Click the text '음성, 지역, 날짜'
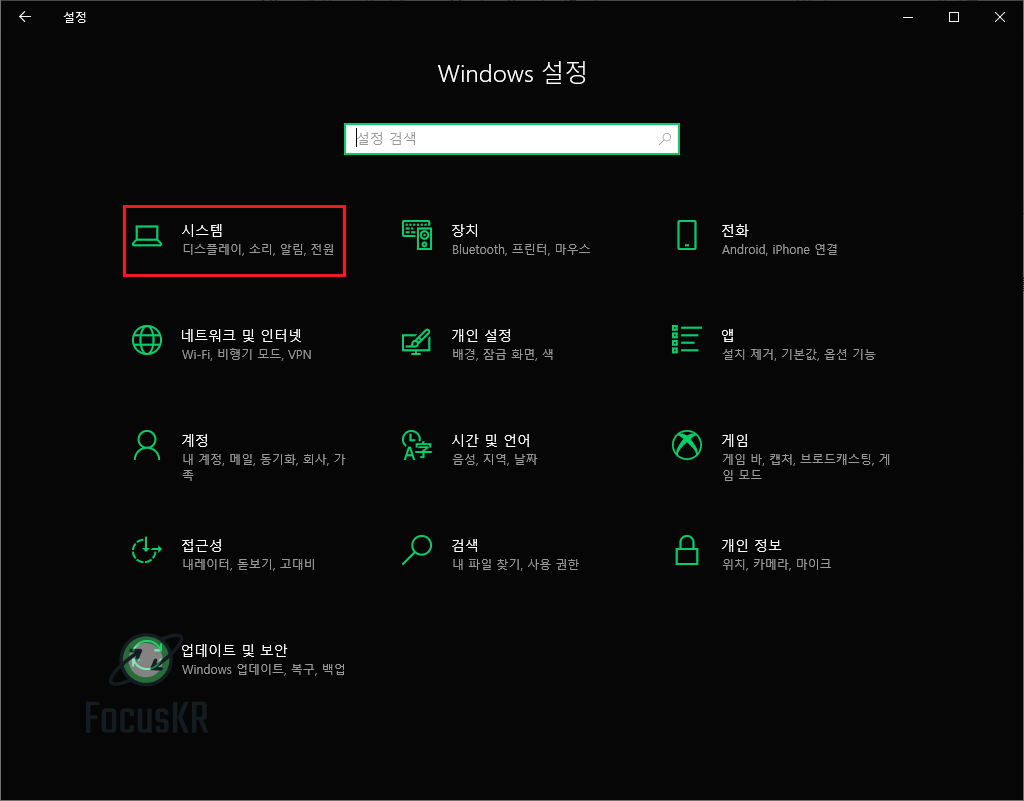Screen dimensions: 1024x801 point(494,460)
